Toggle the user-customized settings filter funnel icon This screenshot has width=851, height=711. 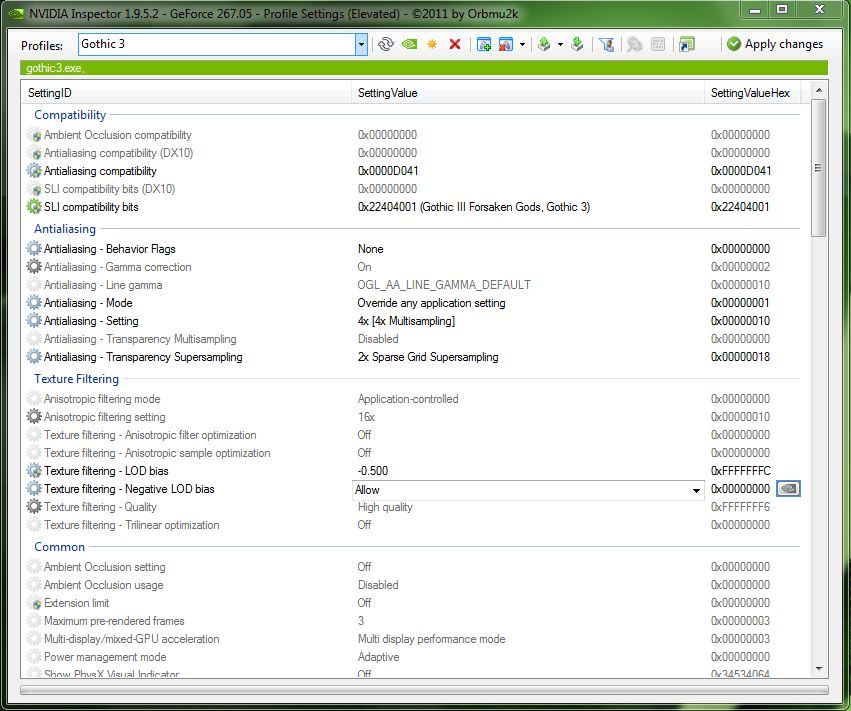tap(606, 44)
